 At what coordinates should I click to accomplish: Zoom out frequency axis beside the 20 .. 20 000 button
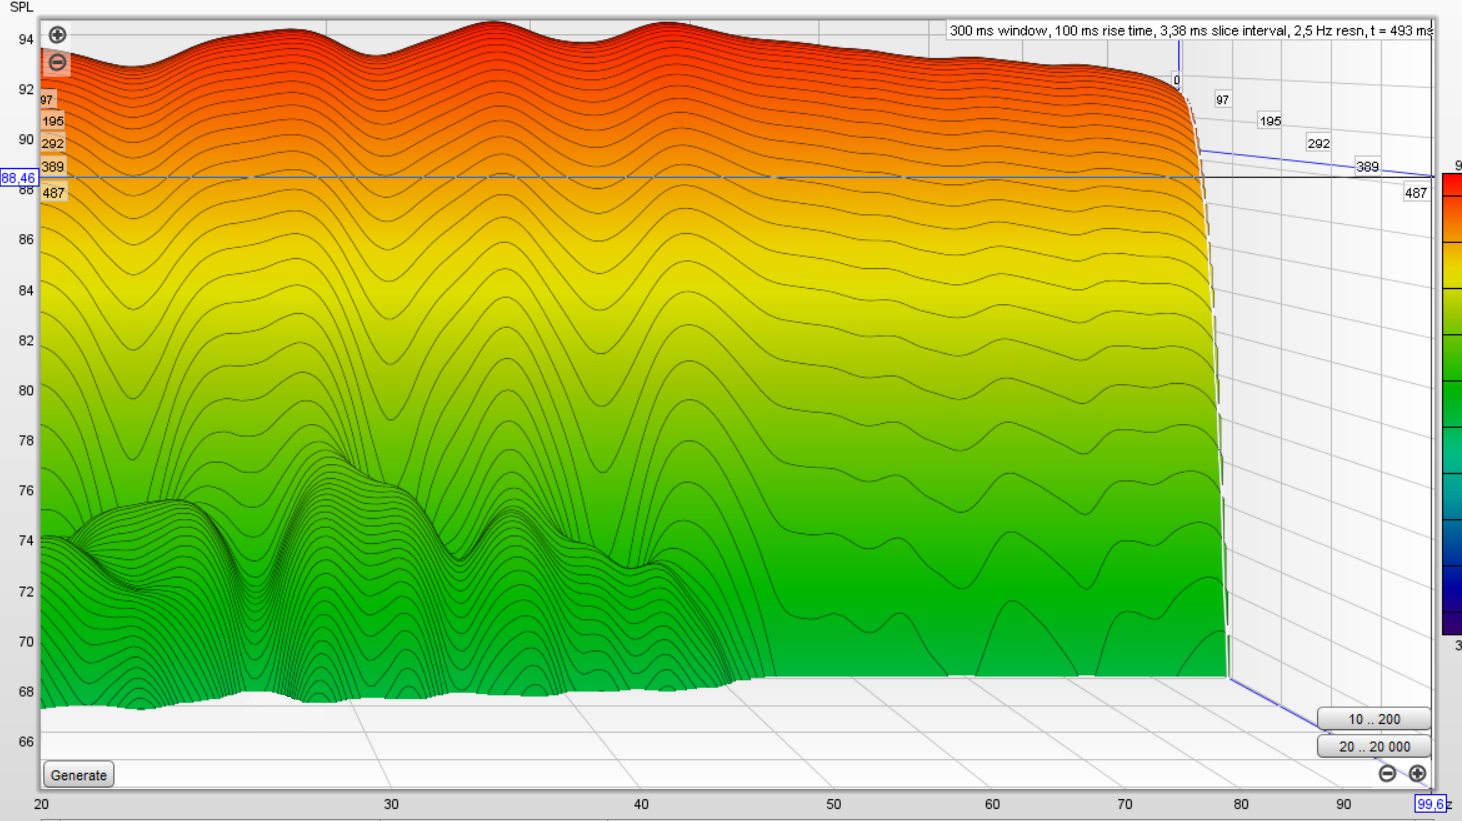(x=1387, y=773)
